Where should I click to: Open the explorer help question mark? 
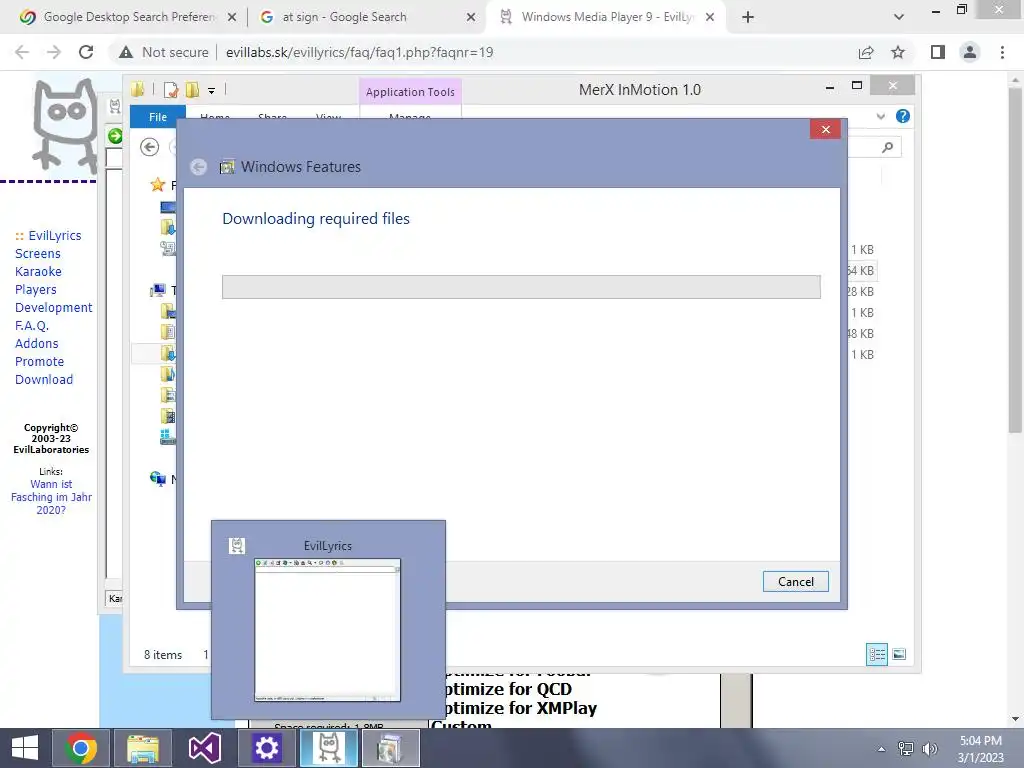(903, 116)
